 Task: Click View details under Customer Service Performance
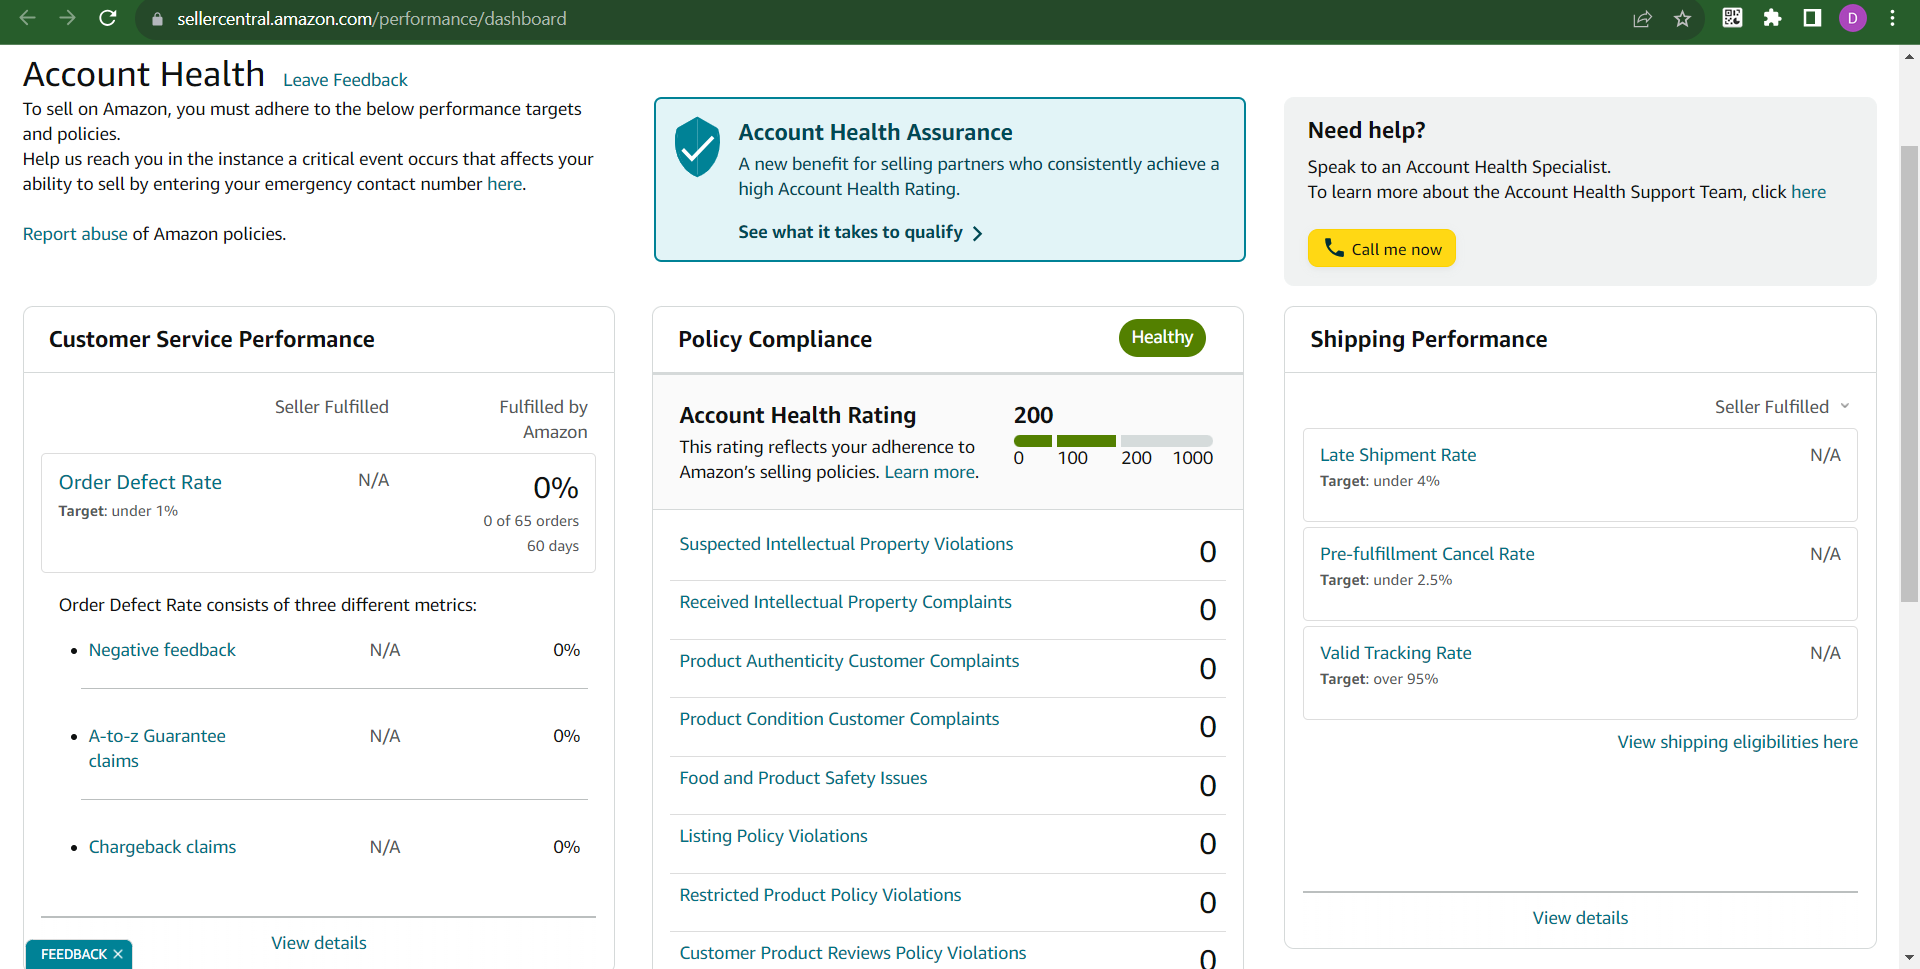pos(319,943)
